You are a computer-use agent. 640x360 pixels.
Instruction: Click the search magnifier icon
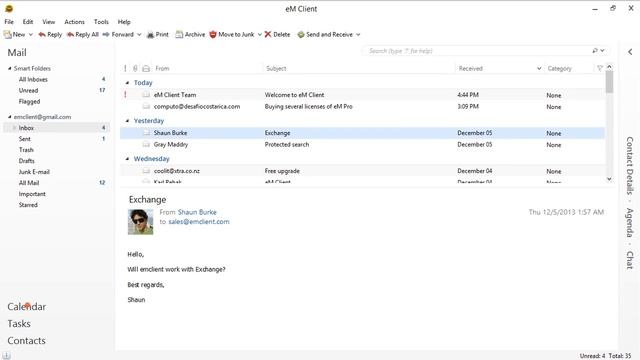click(x=595, y=51)
